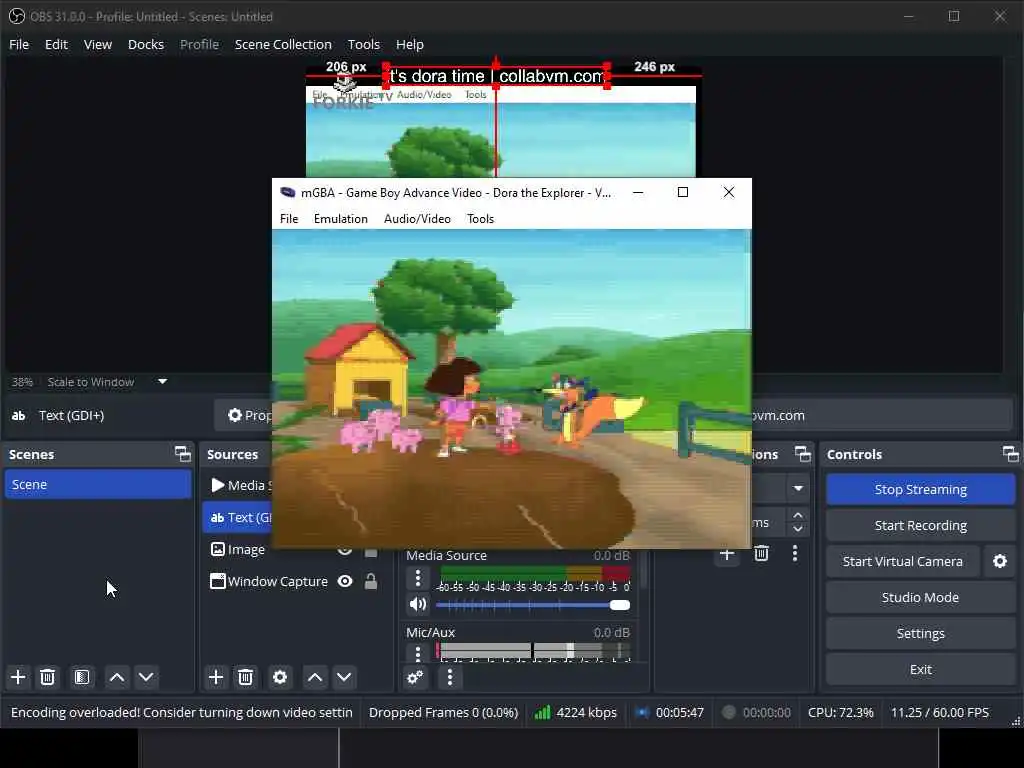Open advanced audio properties gears icon
Image resolution: width=1024 pixels, height=768 pixels.
tap(415, 677)
